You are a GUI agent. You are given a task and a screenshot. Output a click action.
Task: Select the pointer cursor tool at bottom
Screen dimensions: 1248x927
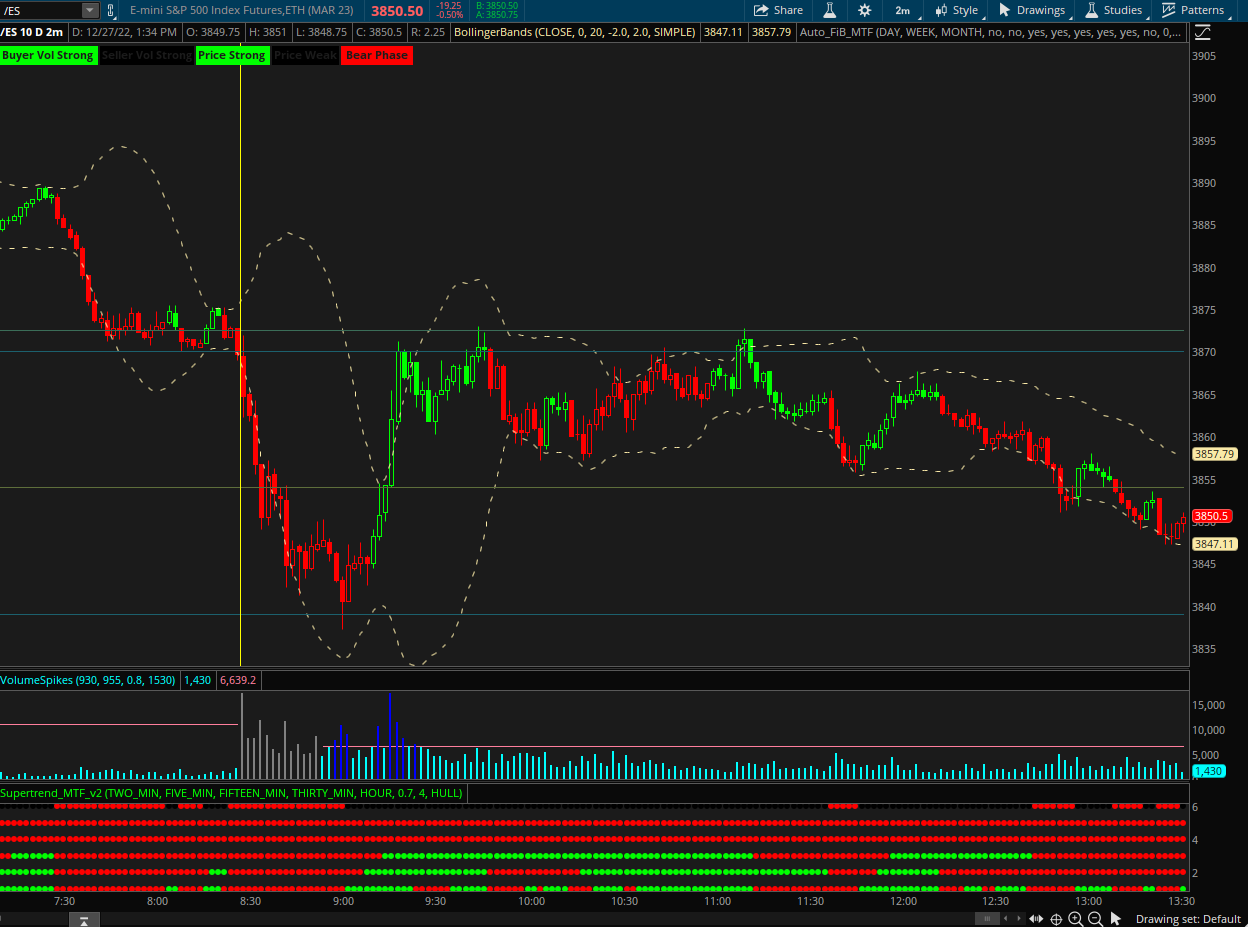(1116, 919)
